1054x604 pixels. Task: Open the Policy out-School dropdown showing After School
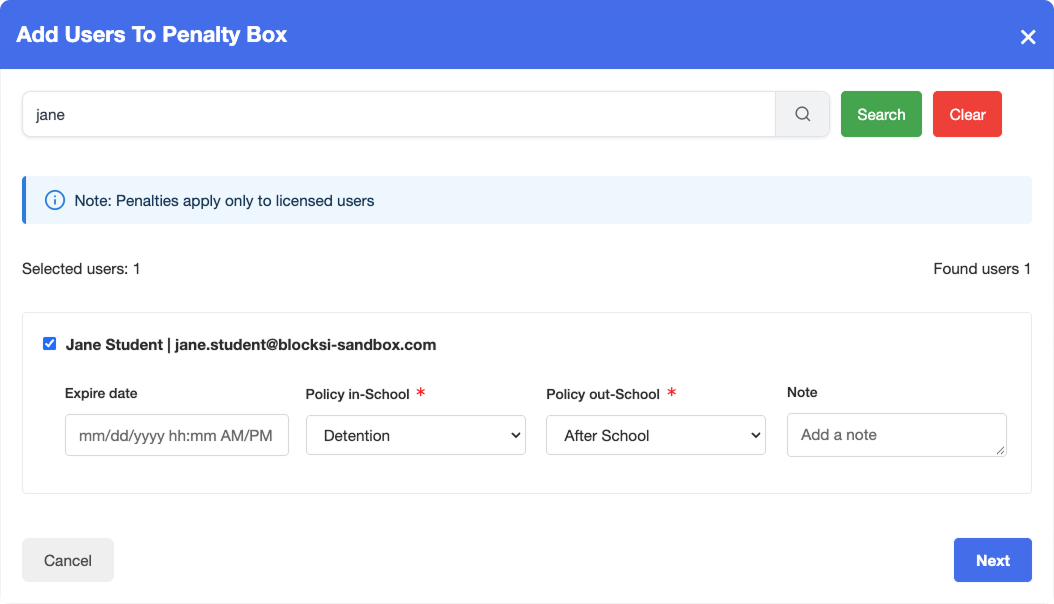(655, 435)
